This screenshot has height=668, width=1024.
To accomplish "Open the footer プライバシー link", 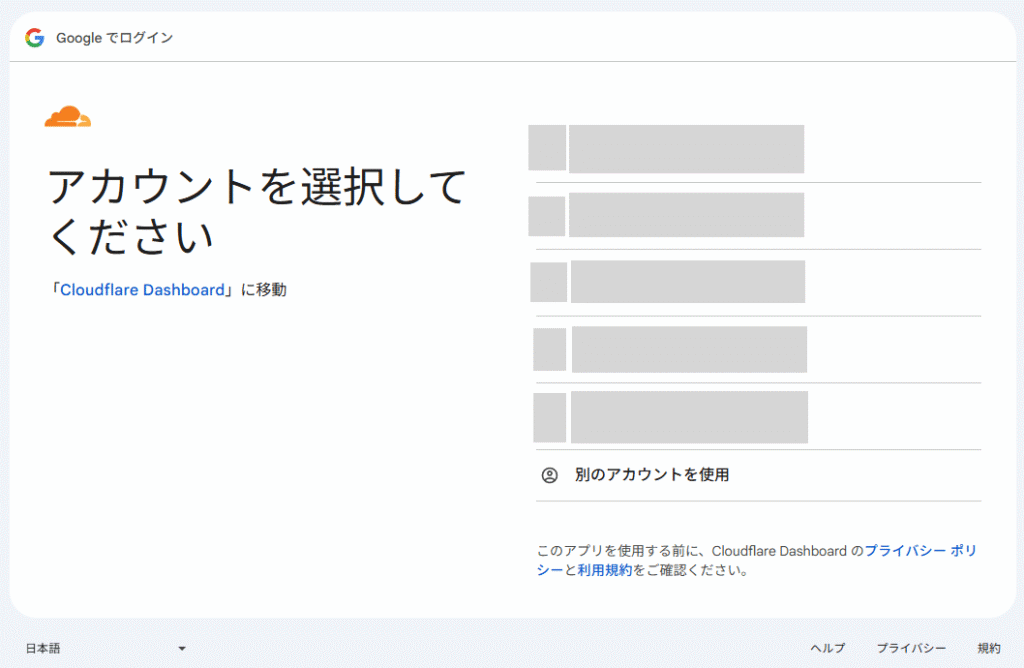I will point(911,648).
